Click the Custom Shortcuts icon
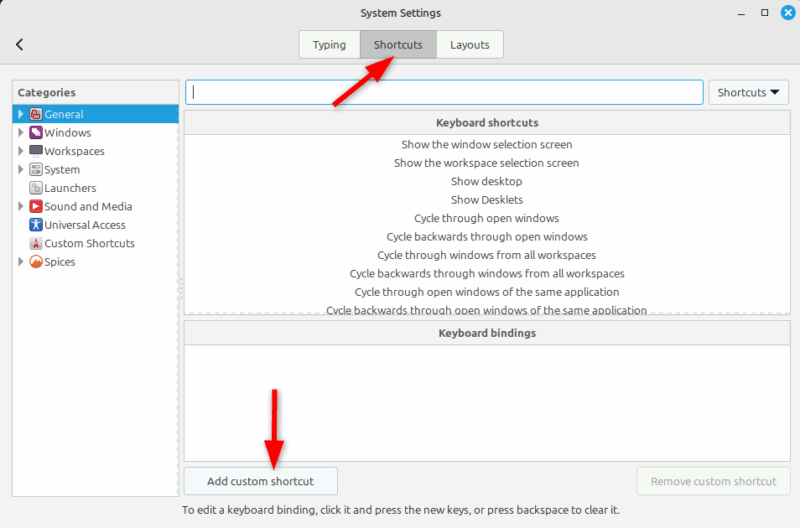This screenshot has width=800, height=528. coord(36,243)
